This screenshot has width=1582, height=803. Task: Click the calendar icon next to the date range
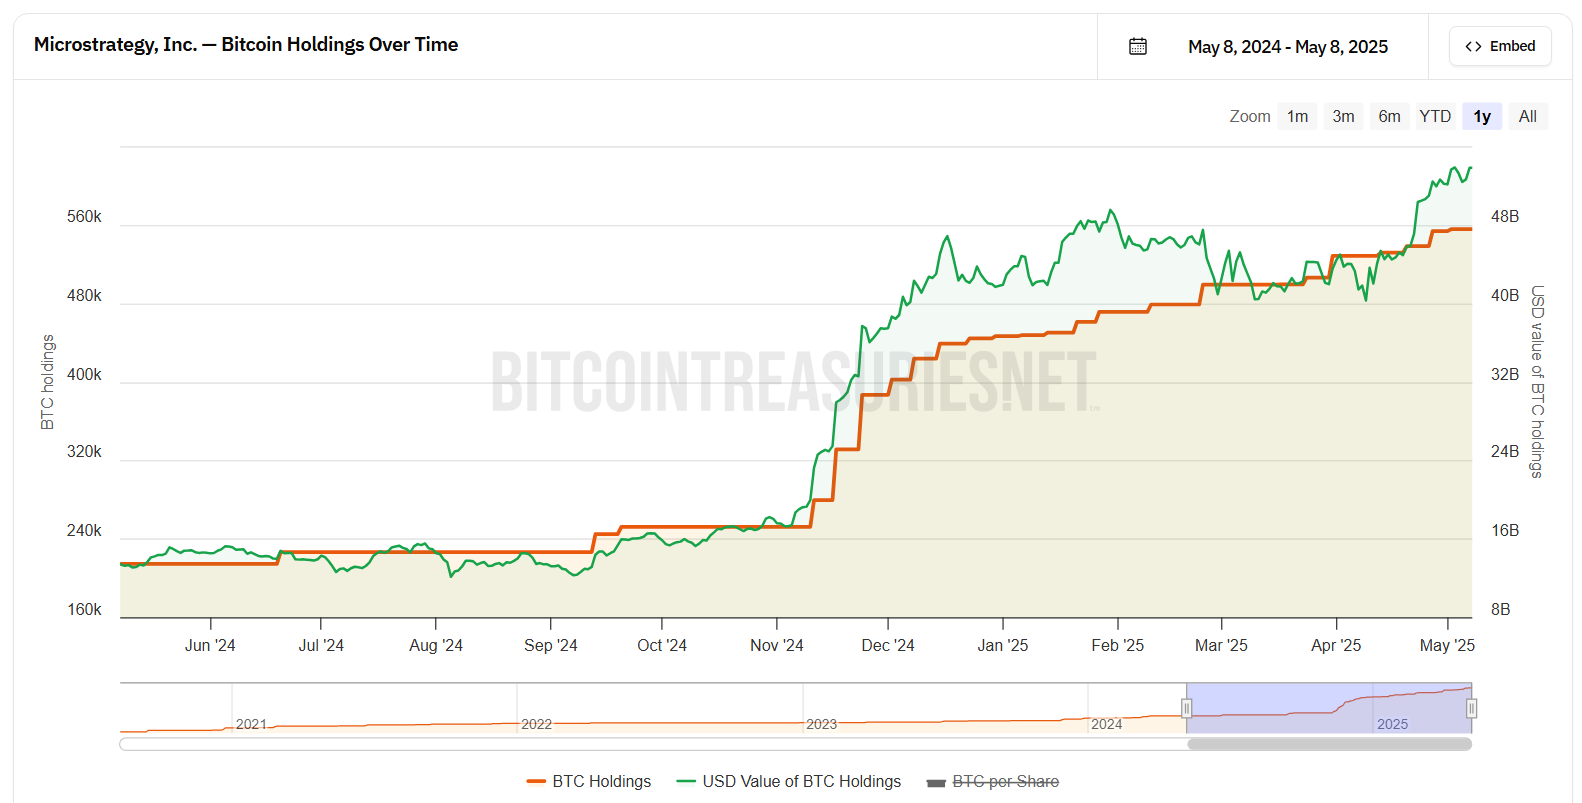coord(1137,46)
